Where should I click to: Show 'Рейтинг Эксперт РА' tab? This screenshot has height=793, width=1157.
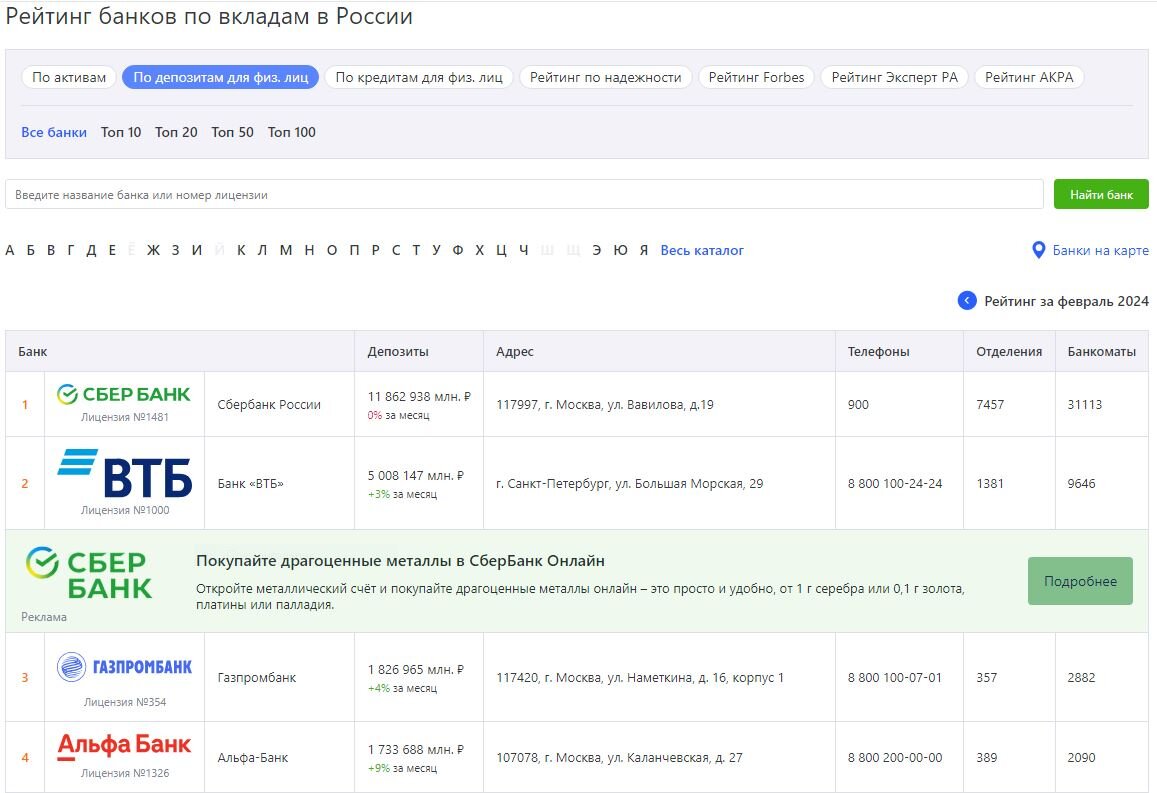coord(894,77)
